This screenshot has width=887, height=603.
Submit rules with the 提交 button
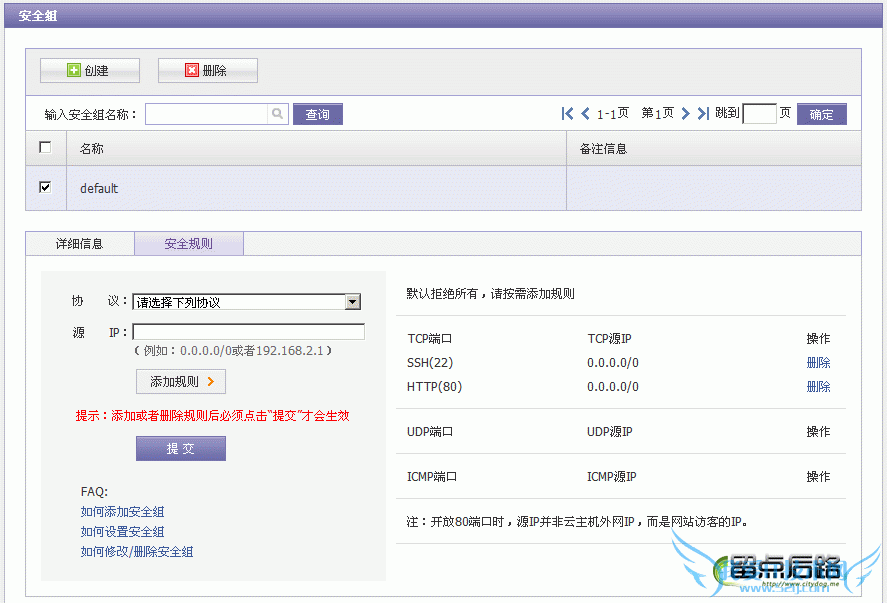coord(181,449)
